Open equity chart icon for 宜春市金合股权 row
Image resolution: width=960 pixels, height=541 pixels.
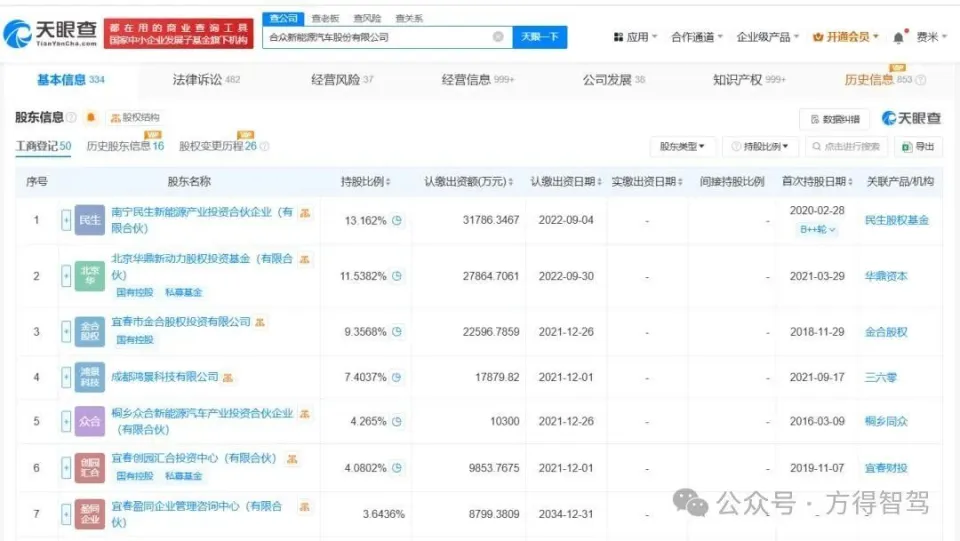click(x=260, y=322)
